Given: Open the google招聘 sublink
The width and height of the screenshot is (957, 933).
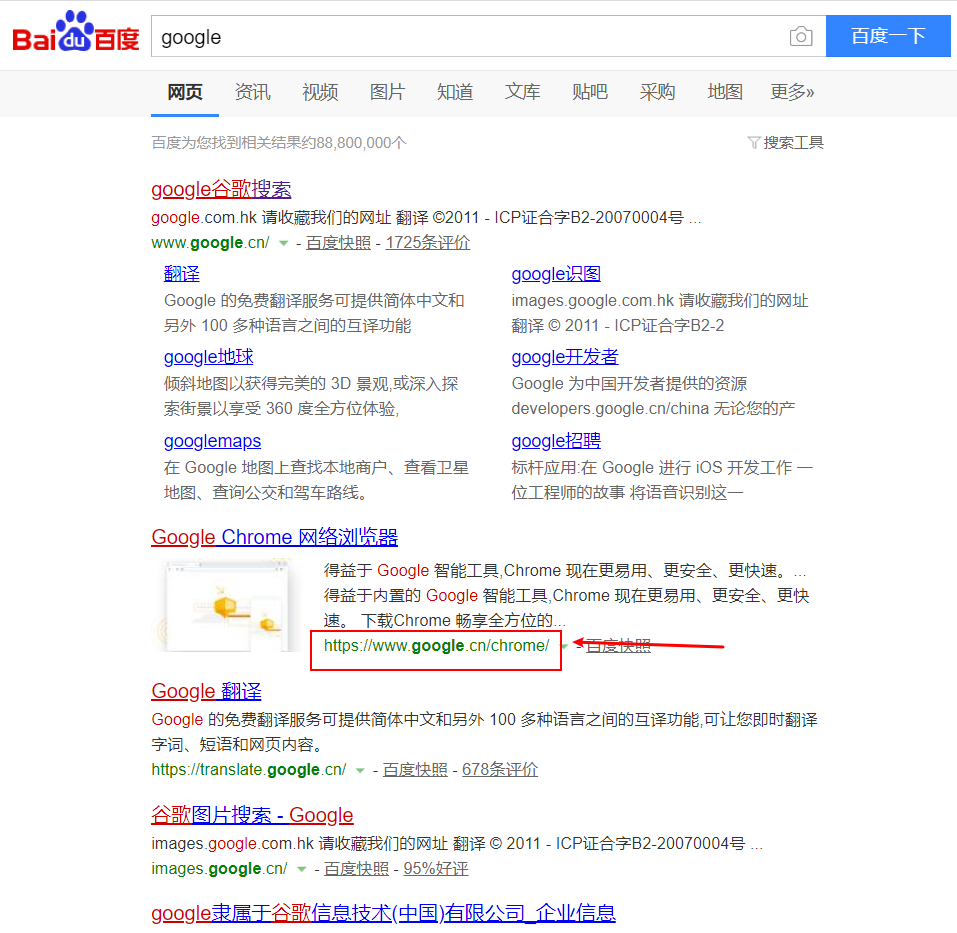Looking at the screenshot, I should [x=556, y=441].
